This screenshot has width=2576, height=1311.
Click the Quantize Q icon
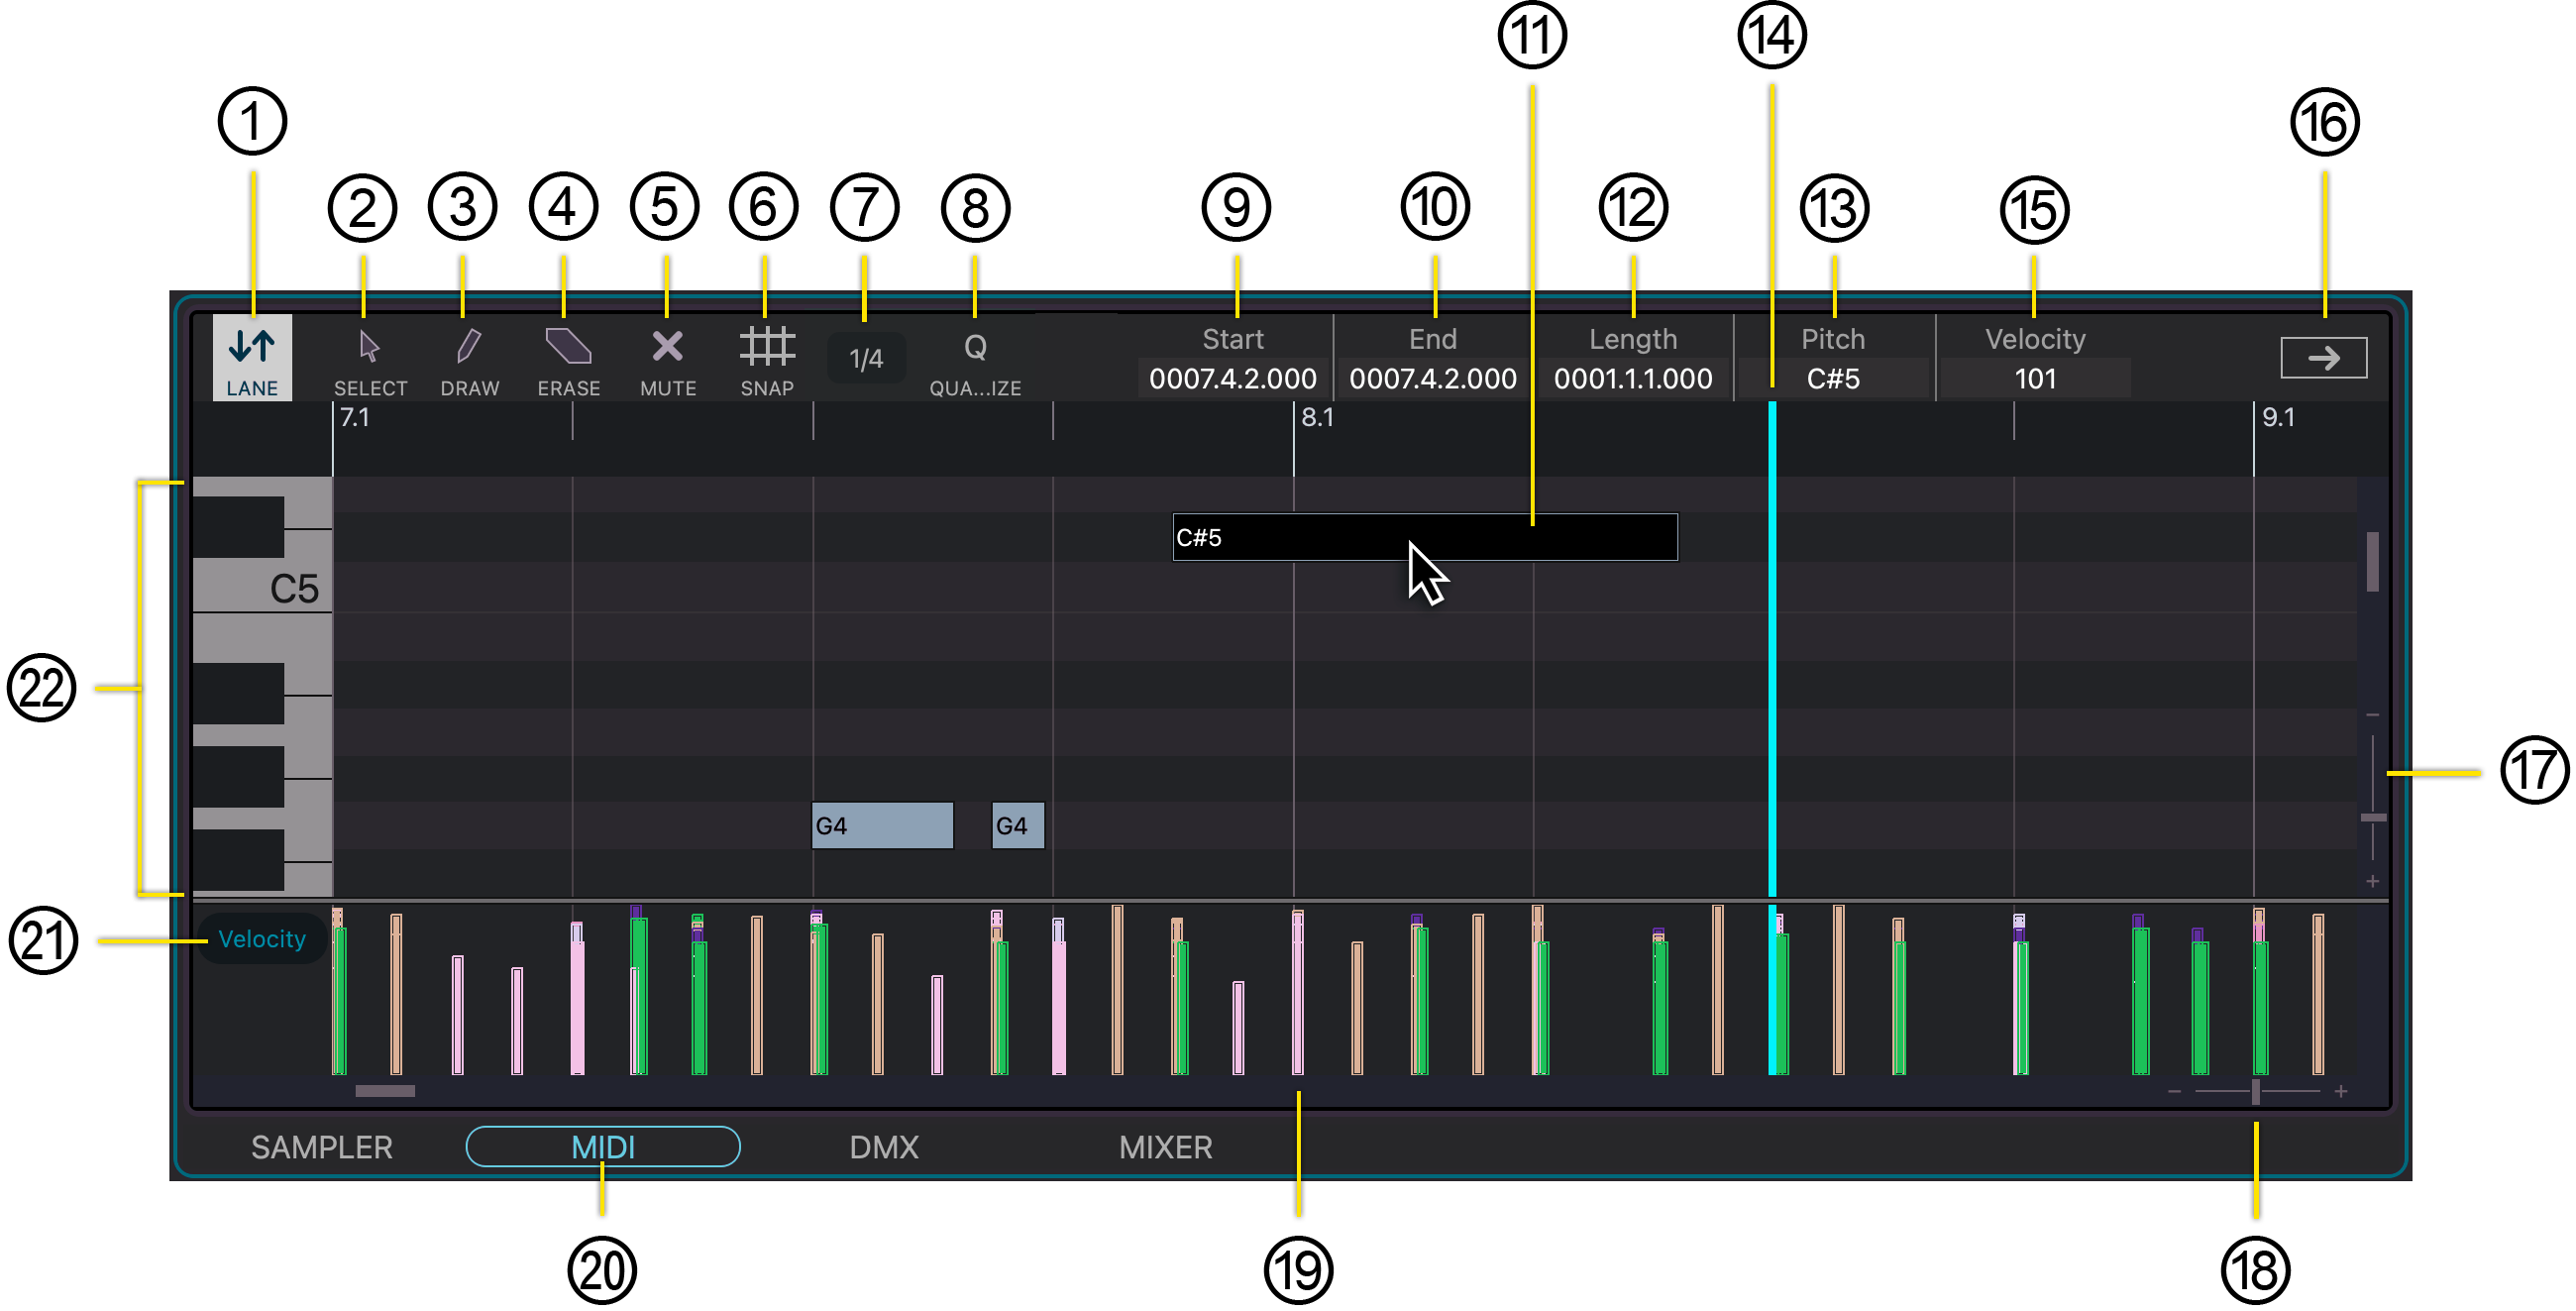click(x=975, y=347)
